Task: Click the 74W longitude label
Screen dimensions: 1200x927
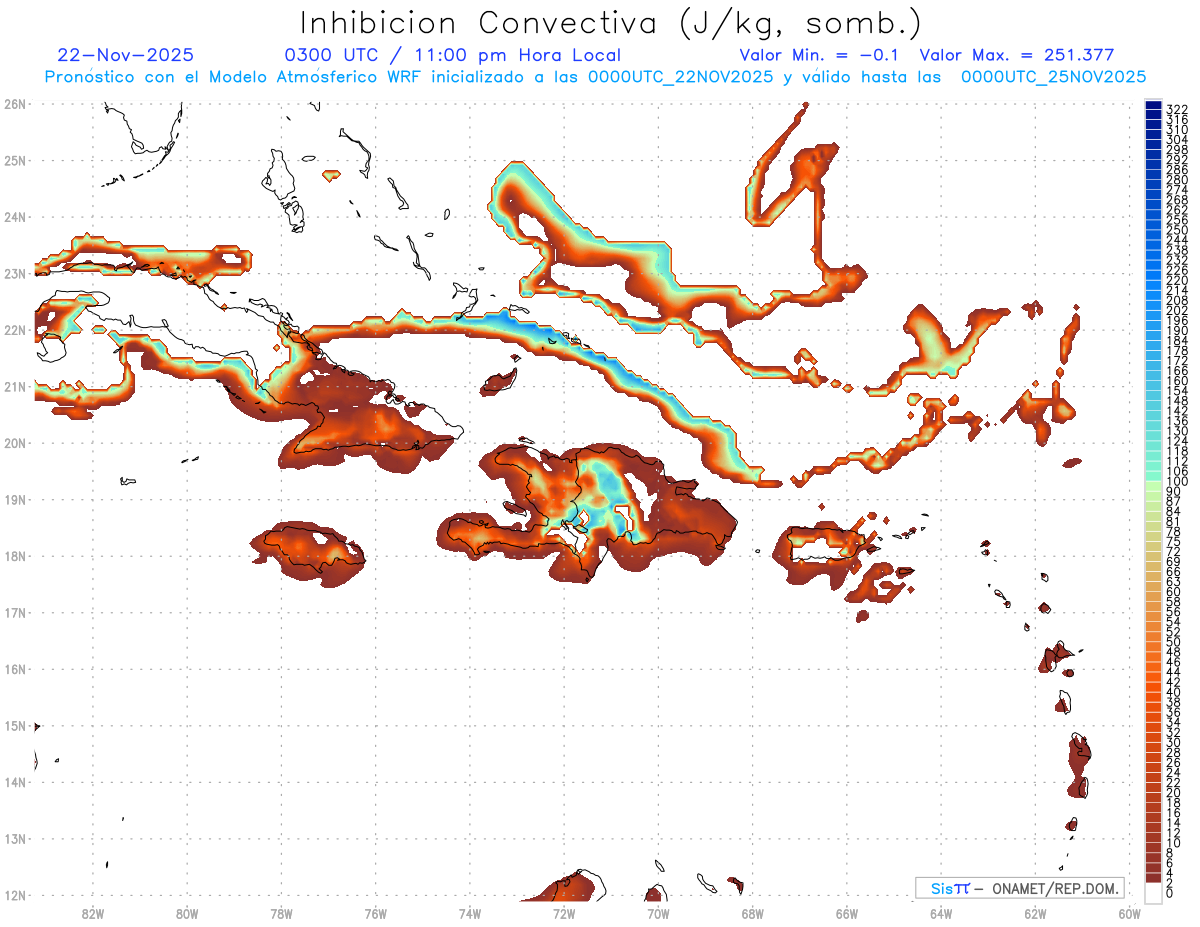Action: coord(470,913)
